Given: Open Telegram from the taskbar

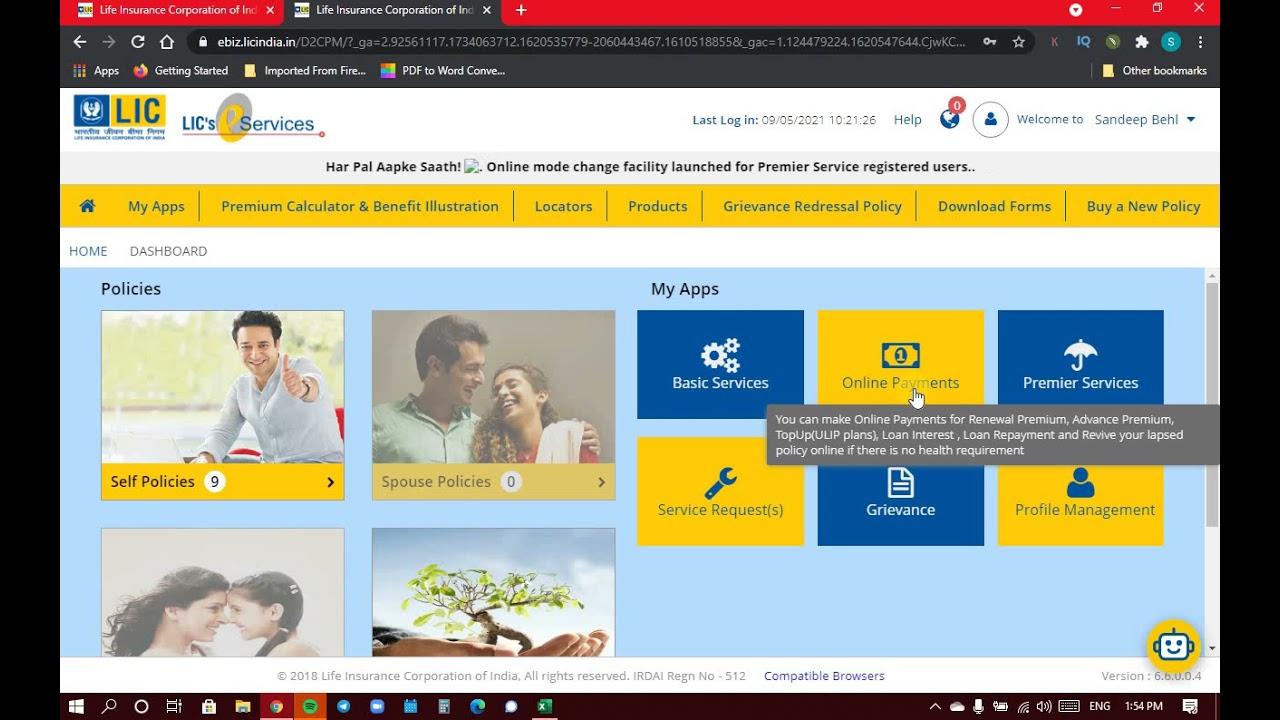Looking at the screenshot, I should [x=344, y=706].
